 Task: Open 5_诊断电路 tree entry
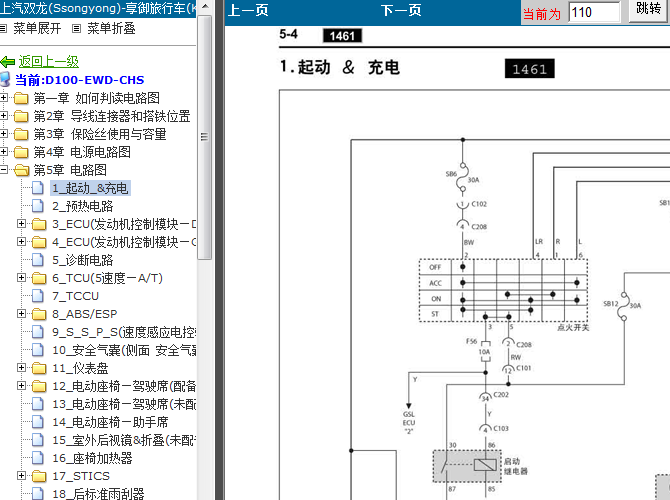coord(82,260)
